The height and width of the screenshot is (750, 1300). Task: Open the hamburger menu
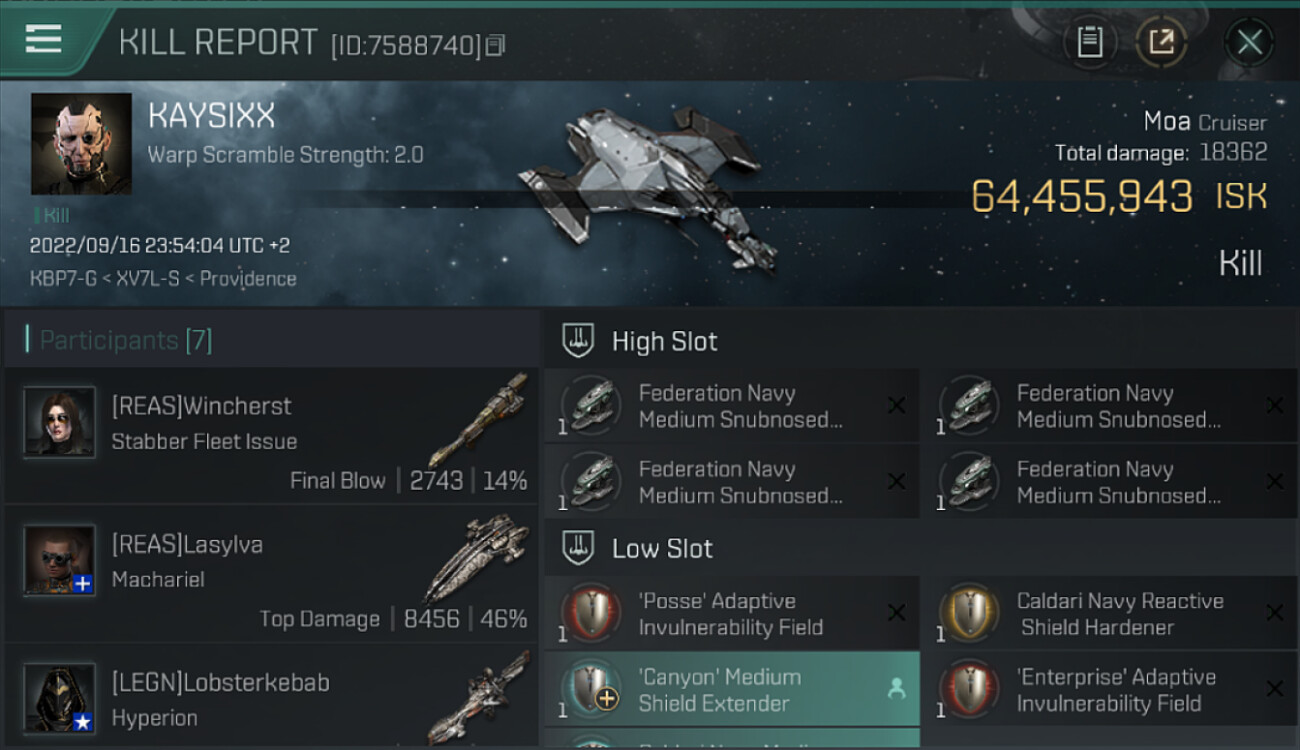click(x=44, y=40)
